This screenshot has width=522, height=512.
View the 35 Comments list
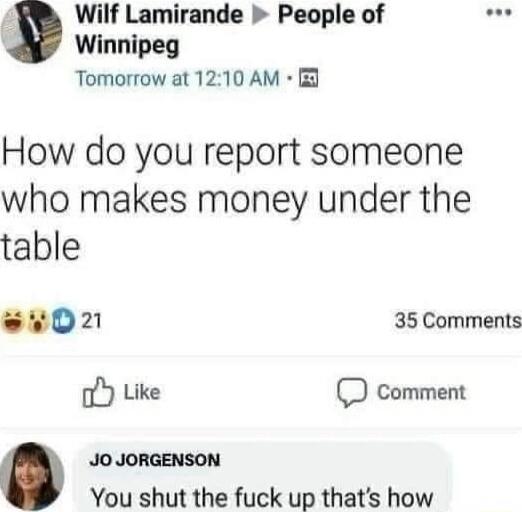tap(458, 321)
